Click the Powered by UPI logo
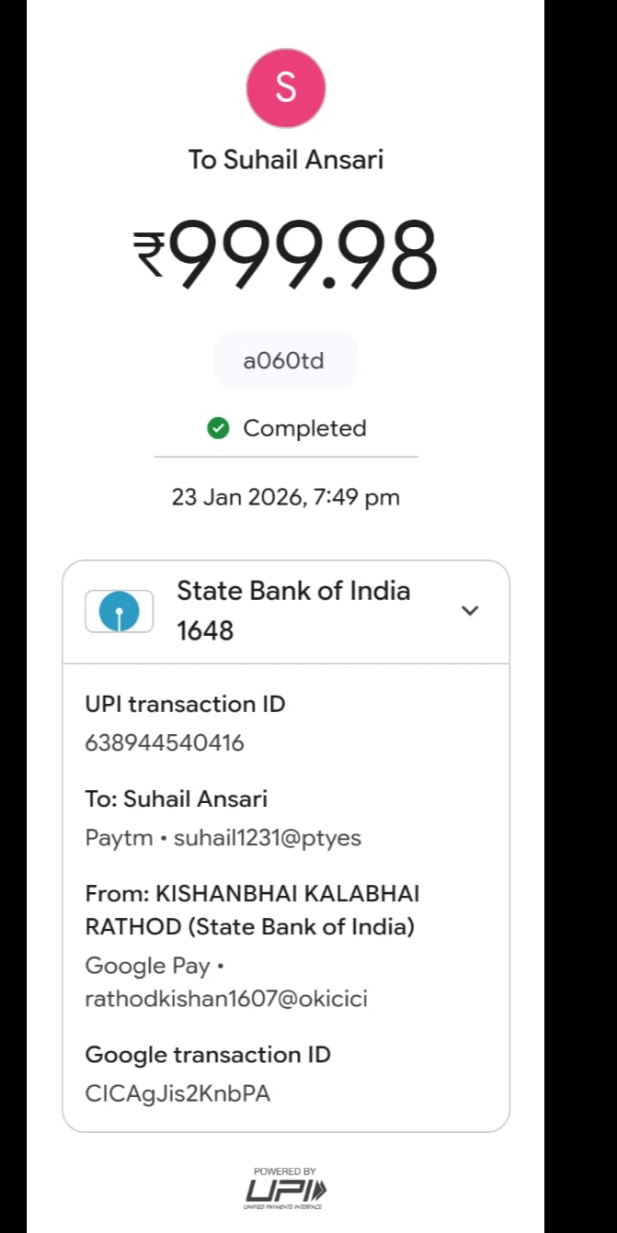617x1233 pixels. (286, 1190)
